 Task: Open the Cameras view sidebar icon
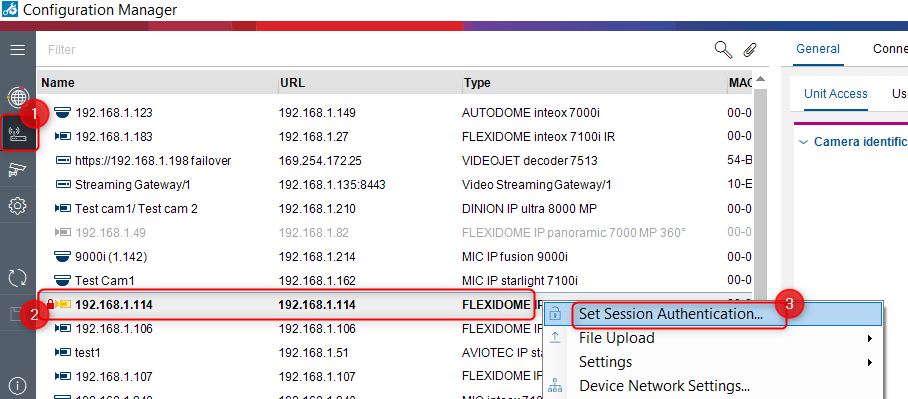pos(17,170)
